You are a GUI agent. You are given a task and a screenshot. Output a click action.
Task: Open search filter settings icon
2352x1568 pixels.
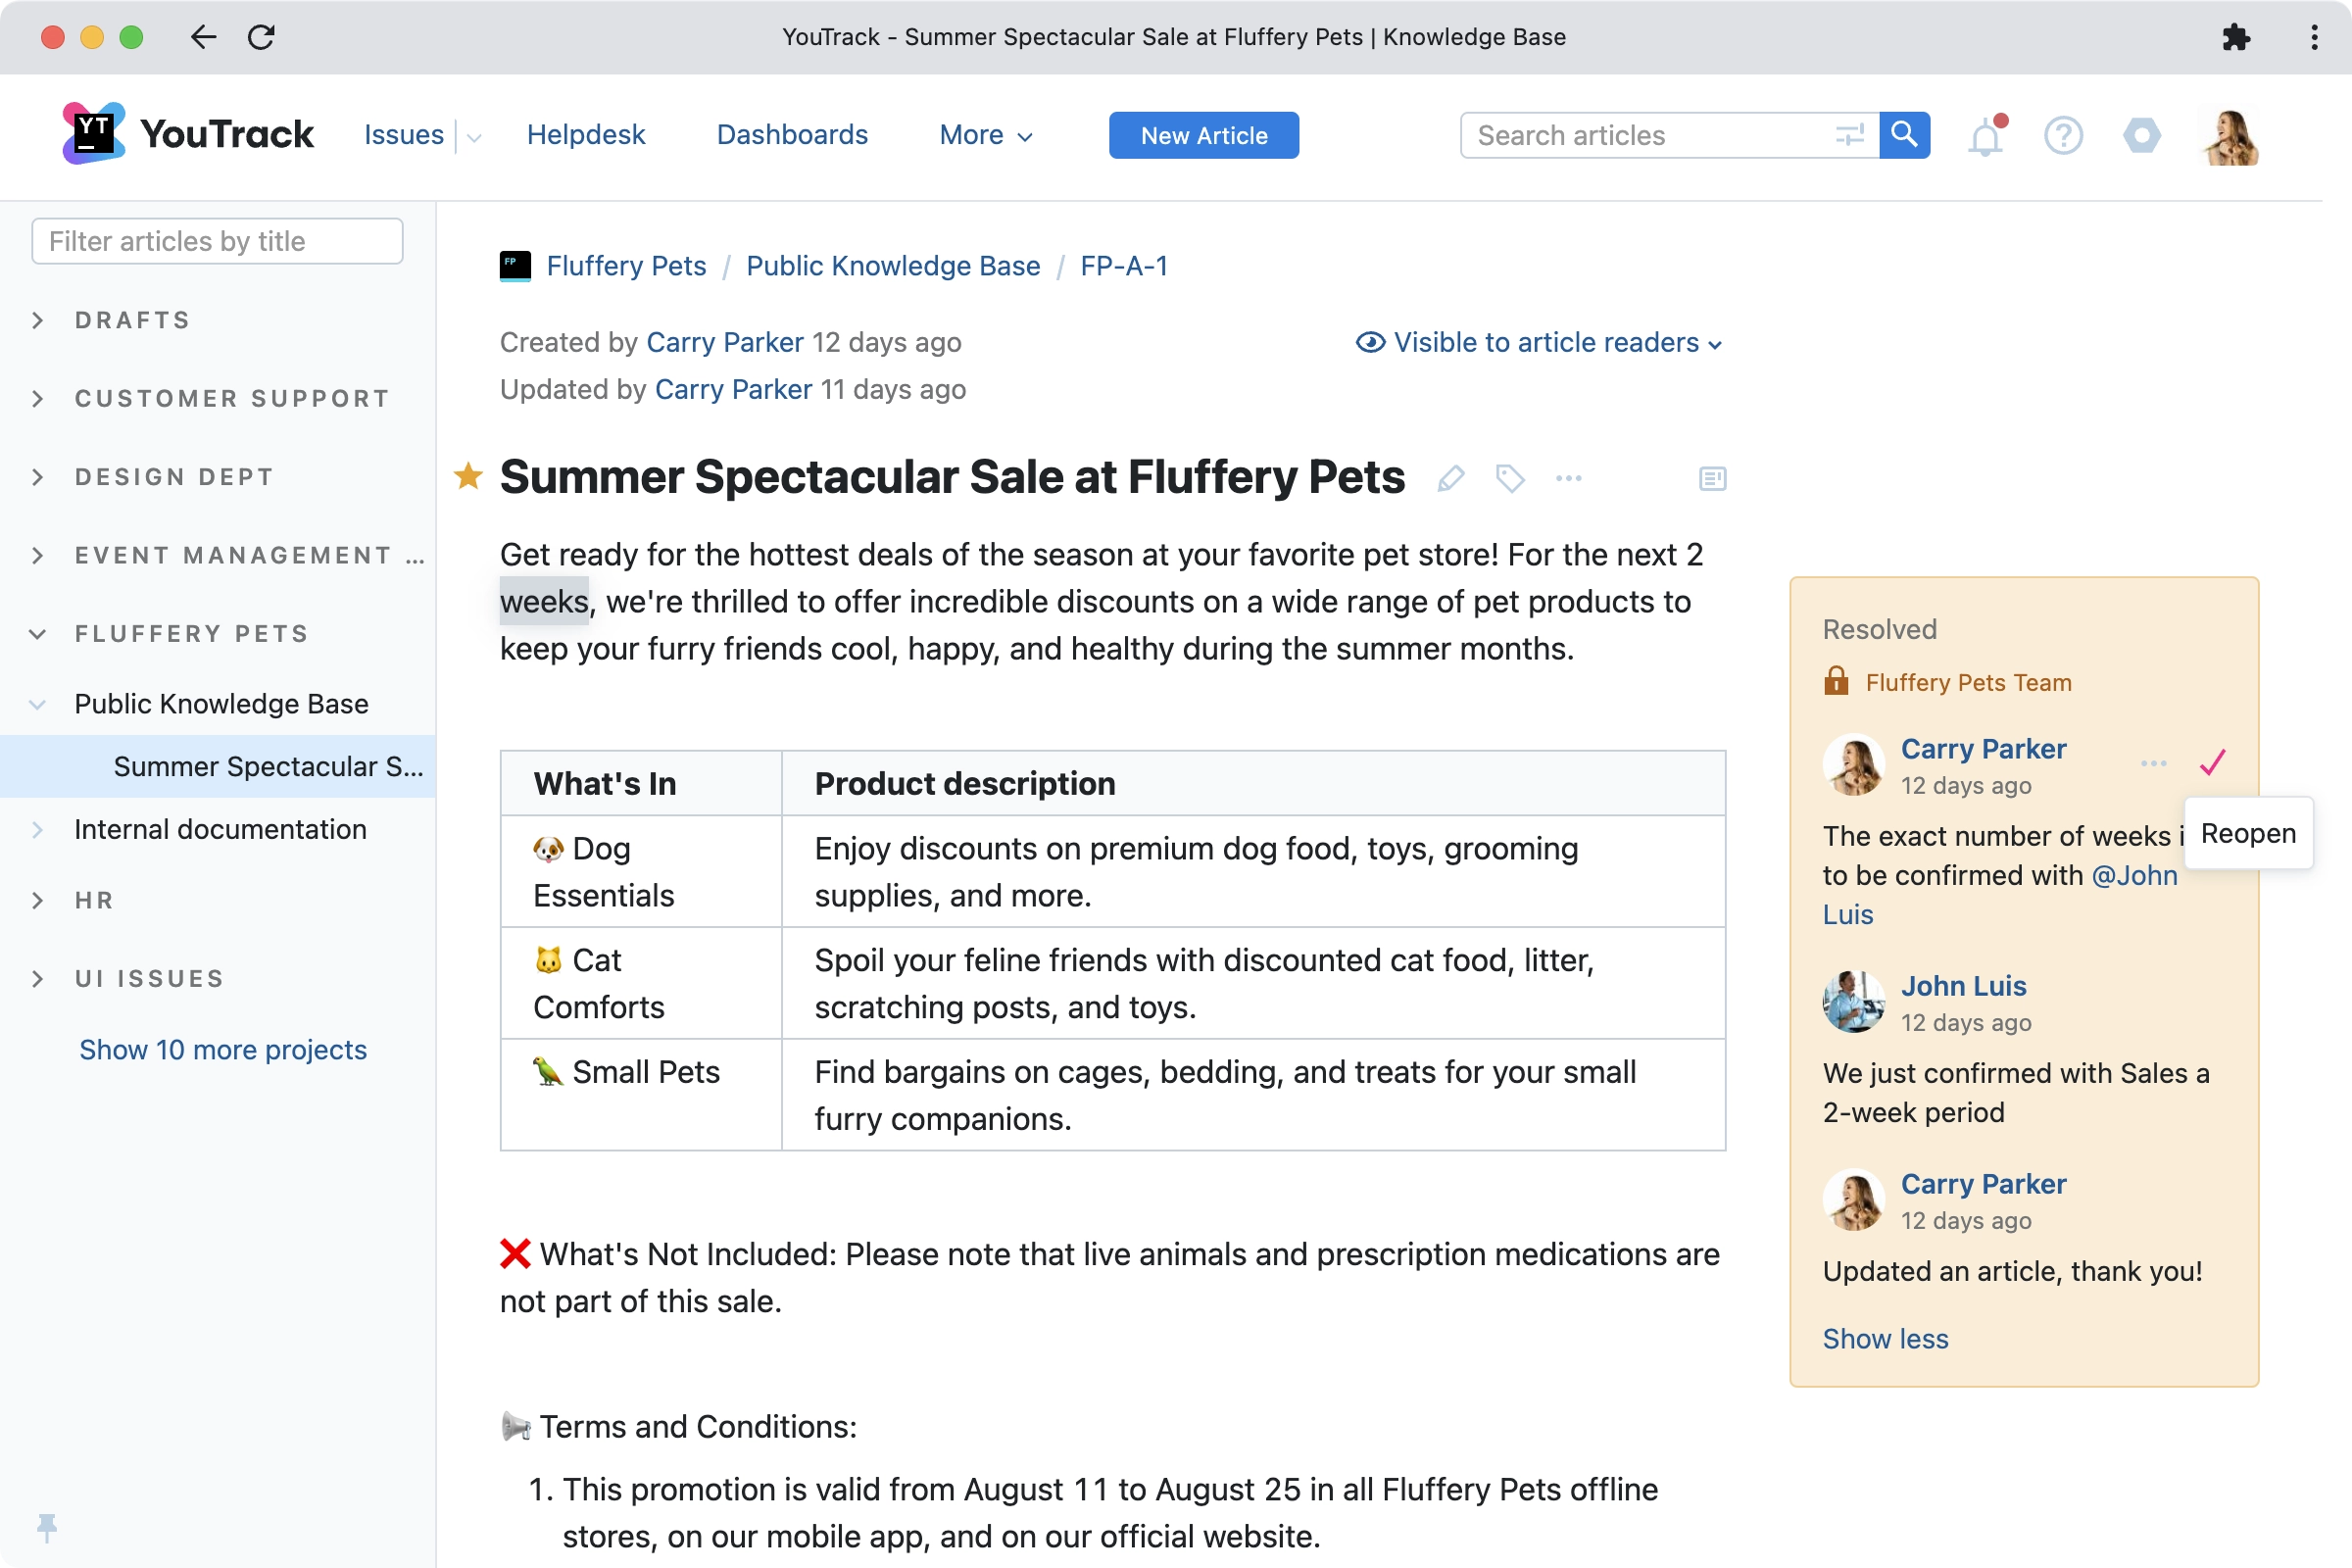coord(1850,135)
